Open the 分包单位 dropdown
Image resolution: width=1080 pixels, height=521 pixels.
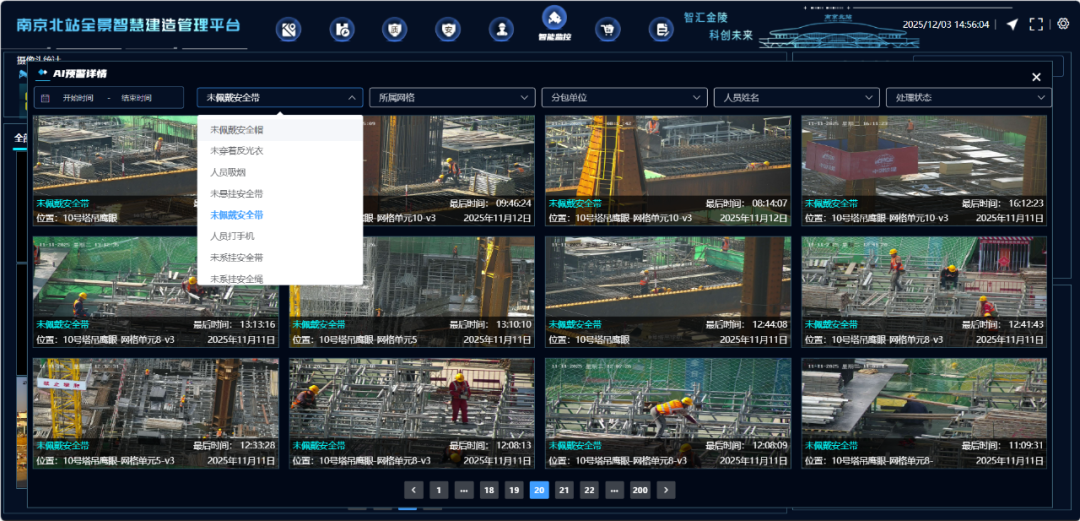tap(624, 98)
